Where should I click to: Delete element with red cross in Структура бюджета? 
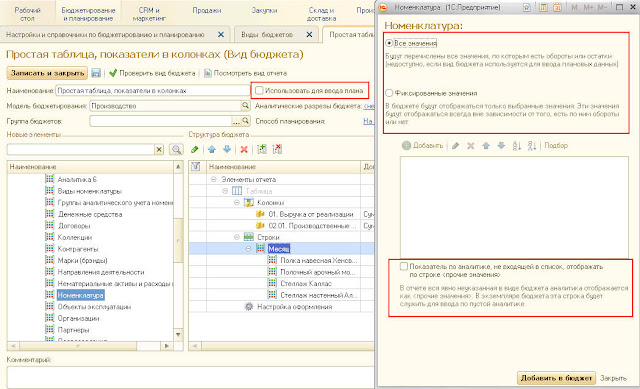[x=244, y=149]
